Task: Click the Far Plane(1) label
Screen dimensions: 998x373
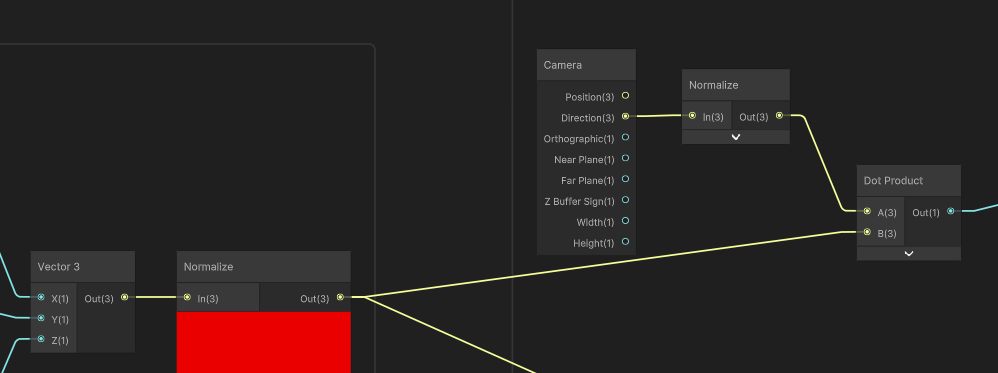Action: (x=587, y=181)
